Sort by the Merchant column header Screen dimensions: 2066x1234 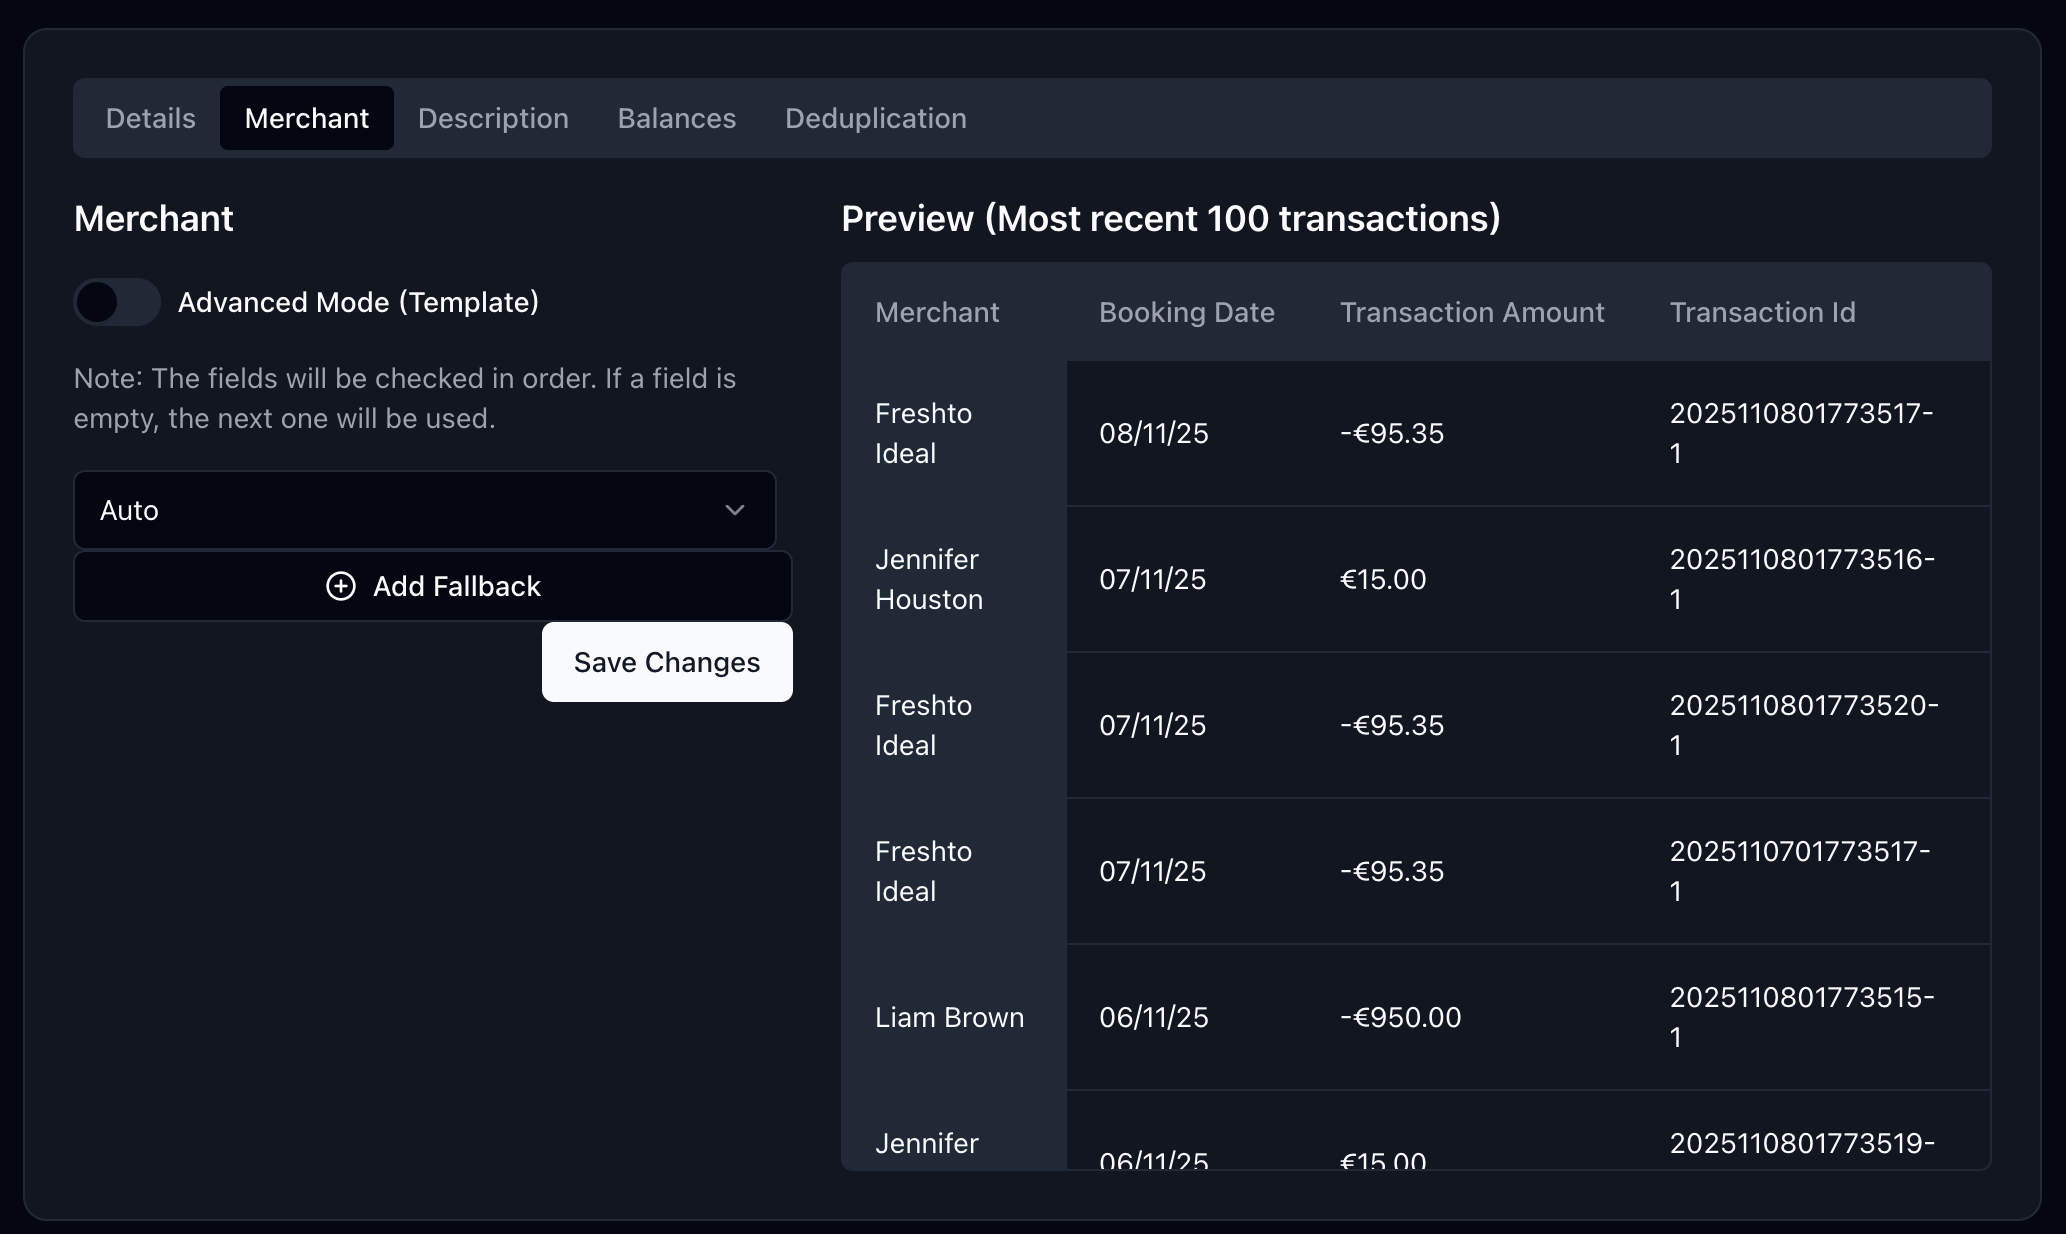pos(936,312)
